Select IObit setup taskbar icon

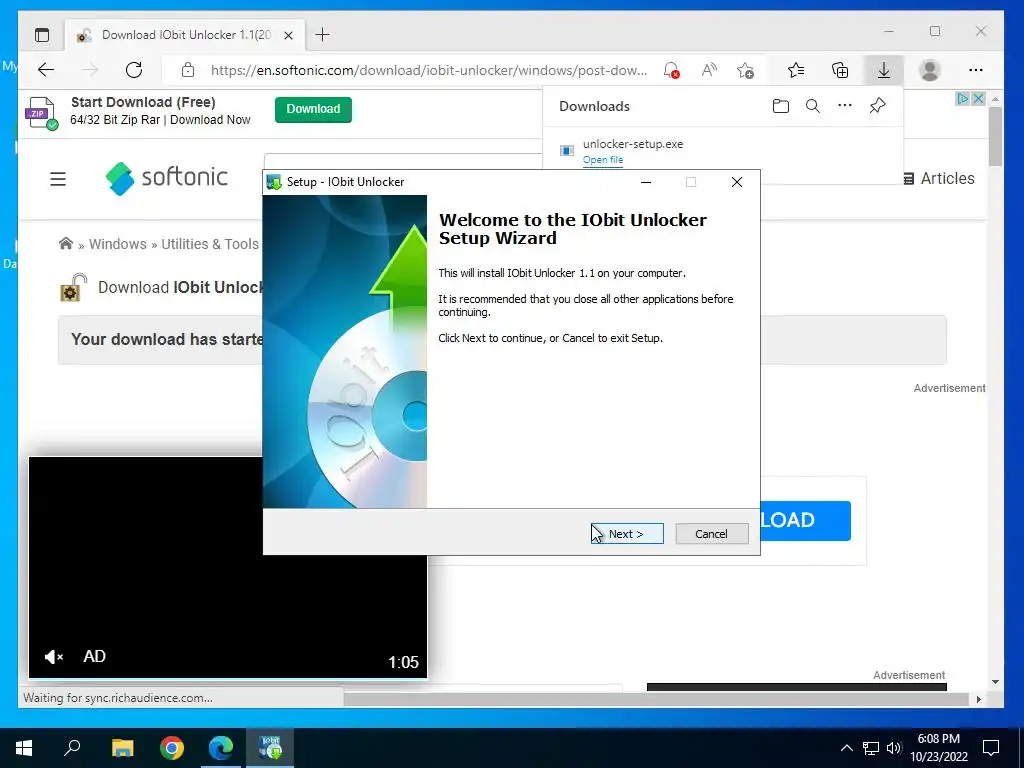tap(270, 748)
